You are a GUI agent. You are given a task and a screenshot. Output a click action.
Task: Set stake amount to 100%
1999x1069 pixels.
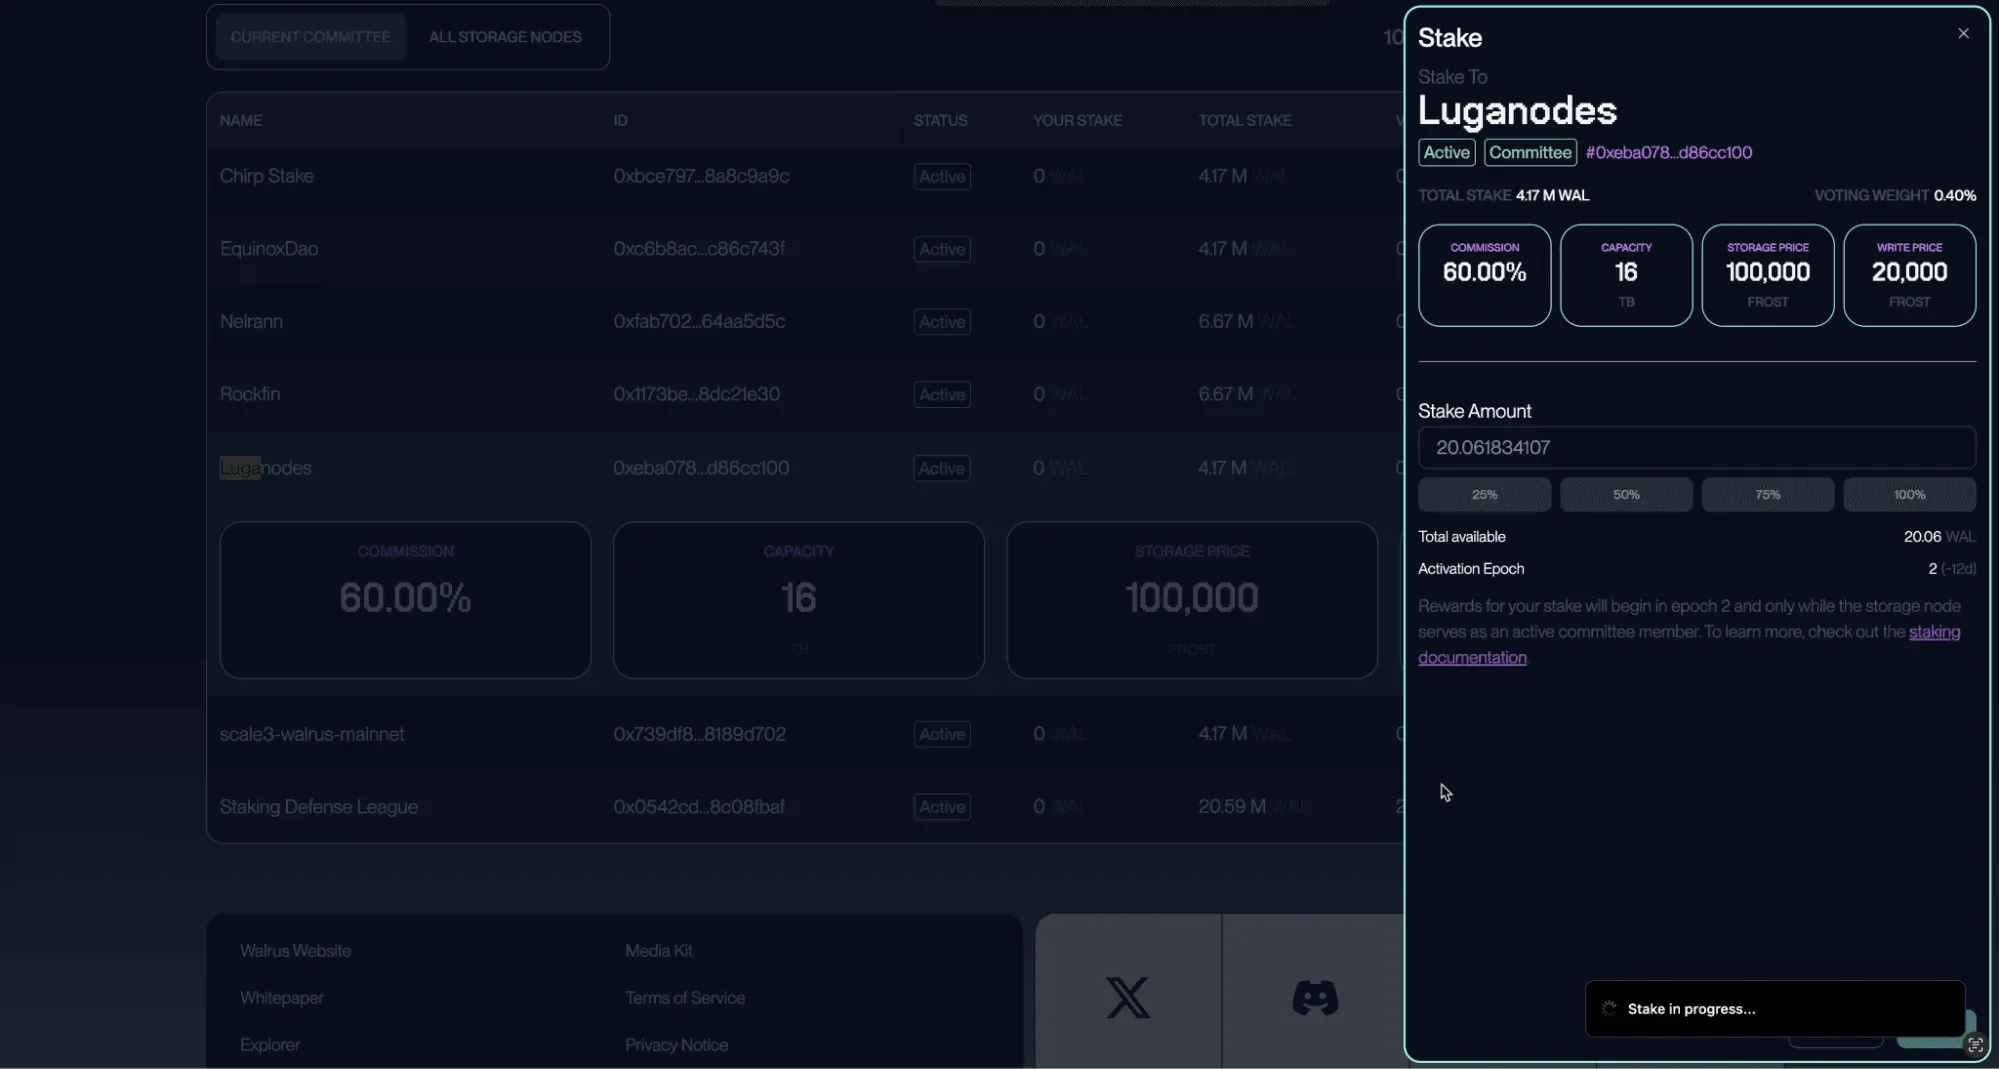(x=1909, y=495)
